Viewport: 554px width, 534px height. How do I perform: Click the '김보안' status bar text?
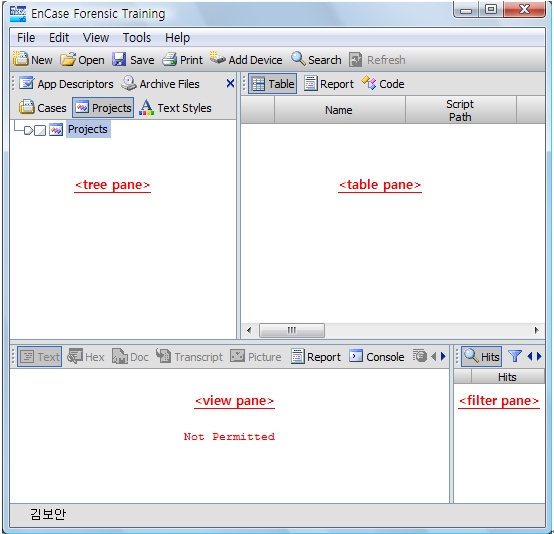tap(48, 514)
